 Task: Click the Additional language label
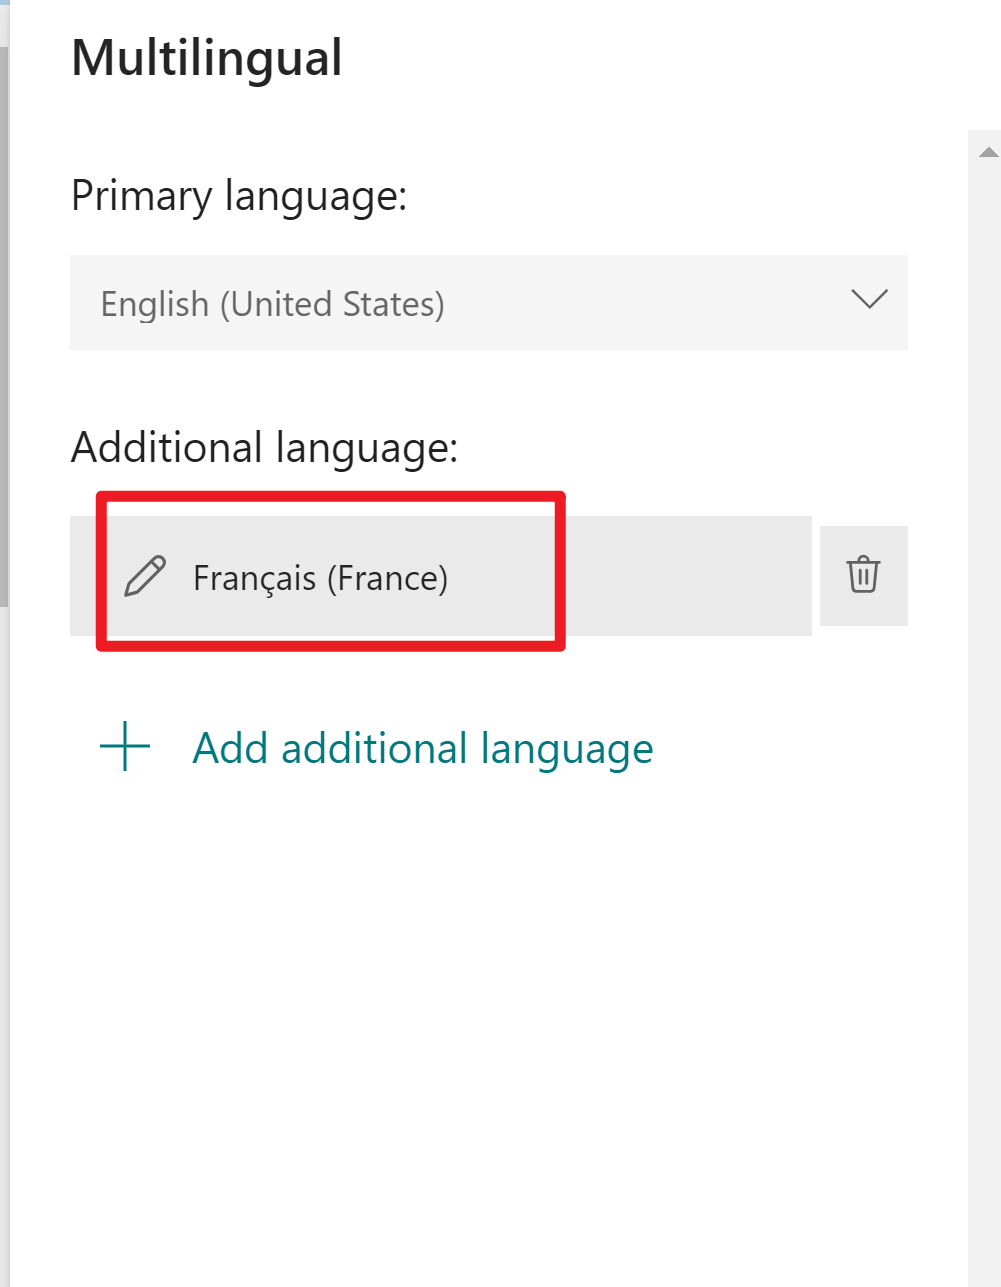(263, 447)
